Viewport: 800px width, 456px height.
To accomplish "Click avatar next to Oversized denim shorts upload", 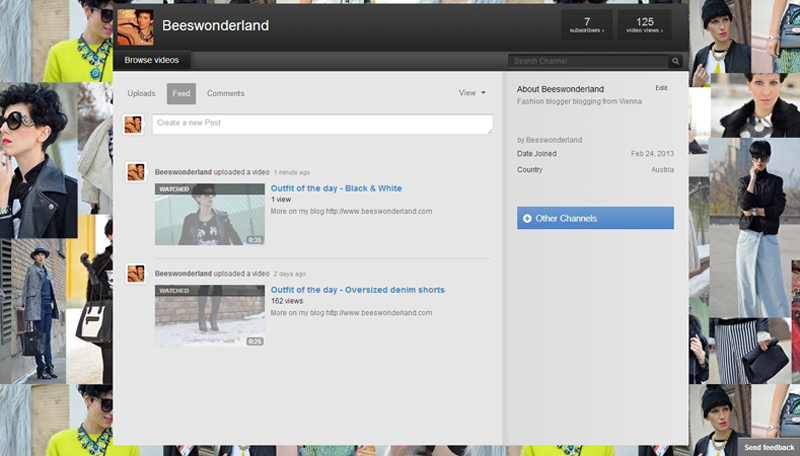I will coord(136,273).
